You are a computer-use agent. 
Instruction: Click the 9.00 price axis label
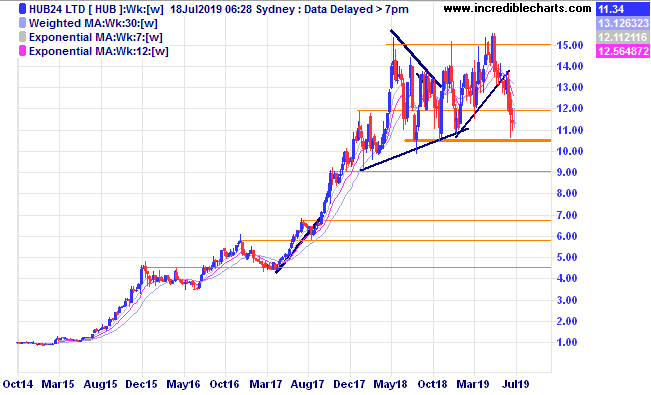pyautogui.click(x=566, y=172)
